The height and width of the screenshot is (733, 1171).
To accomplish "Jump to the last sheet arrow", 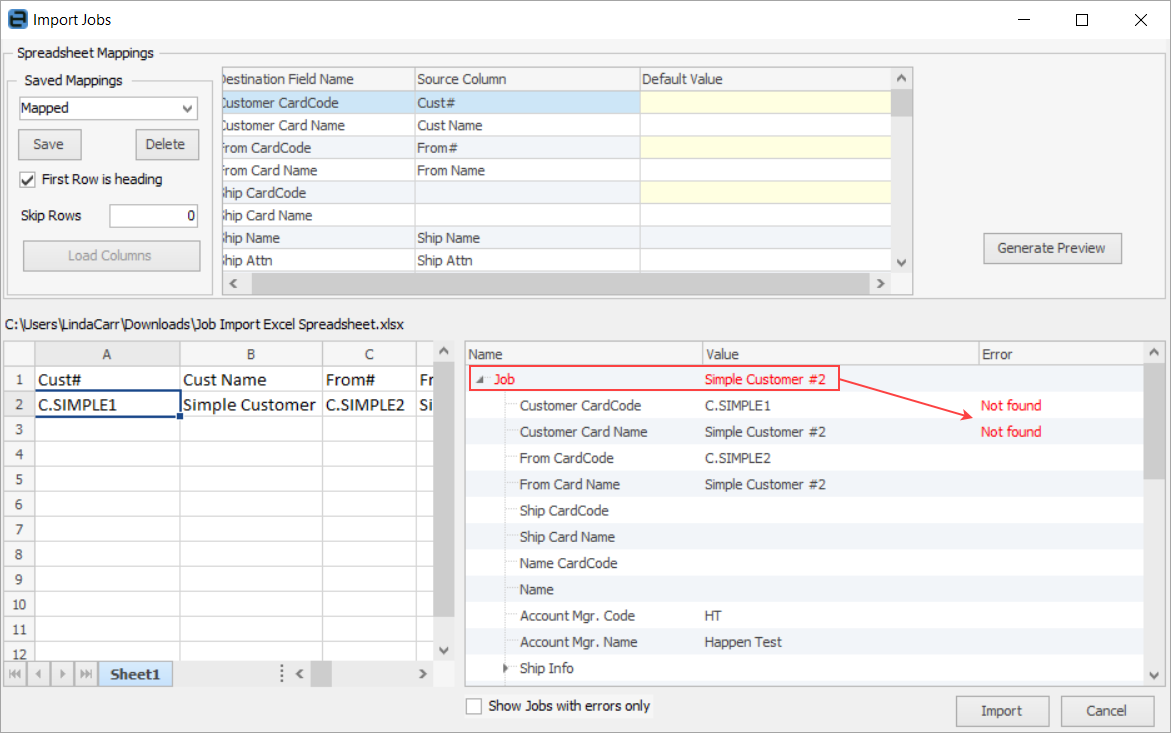I will (x=86, y=675).
